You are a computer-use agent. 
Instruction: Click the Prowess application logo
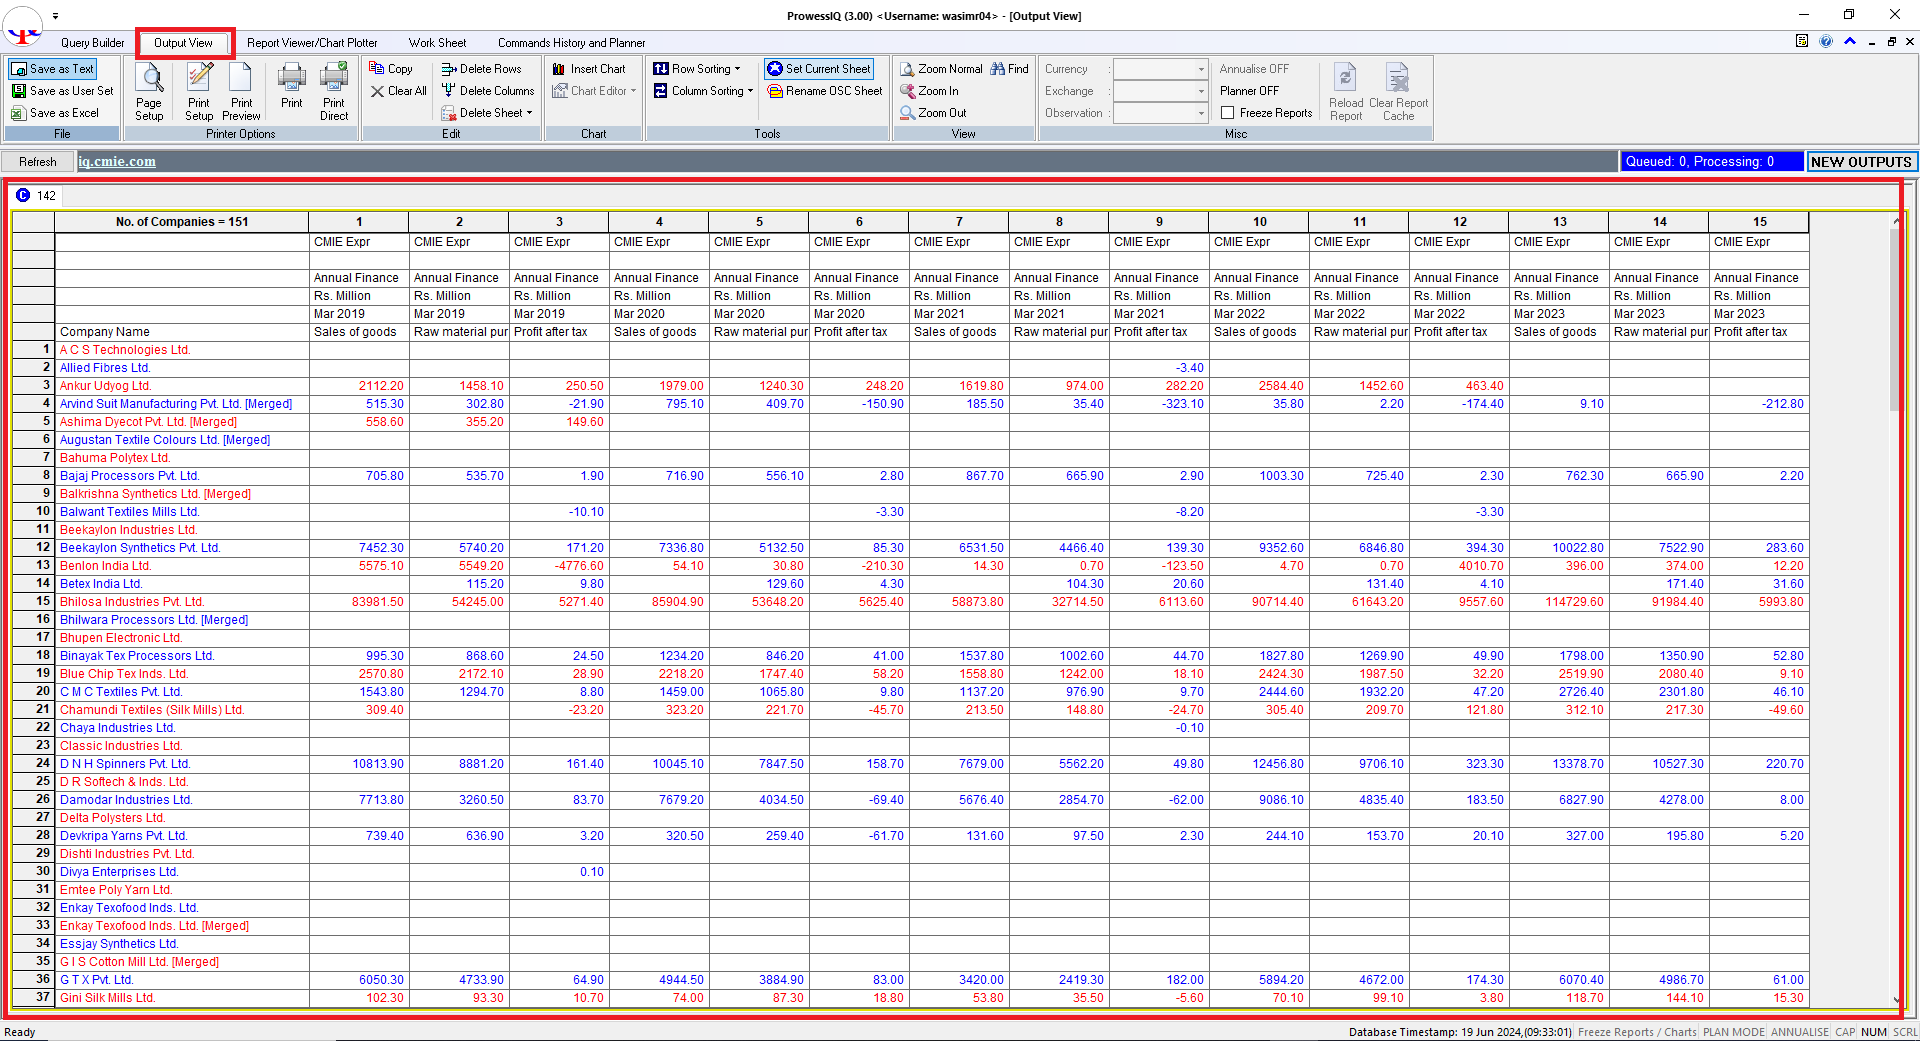tap(23, 27)
